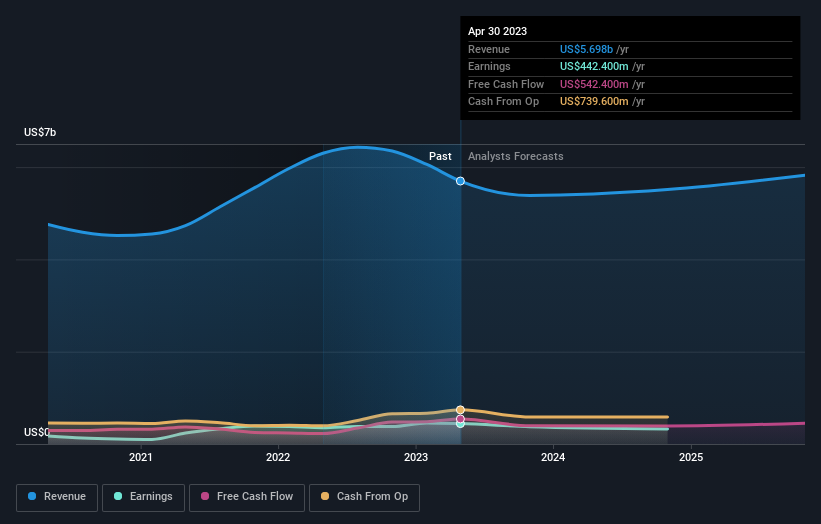
Task: Click the US$5.698b revenue value
Action: [586, 49]
